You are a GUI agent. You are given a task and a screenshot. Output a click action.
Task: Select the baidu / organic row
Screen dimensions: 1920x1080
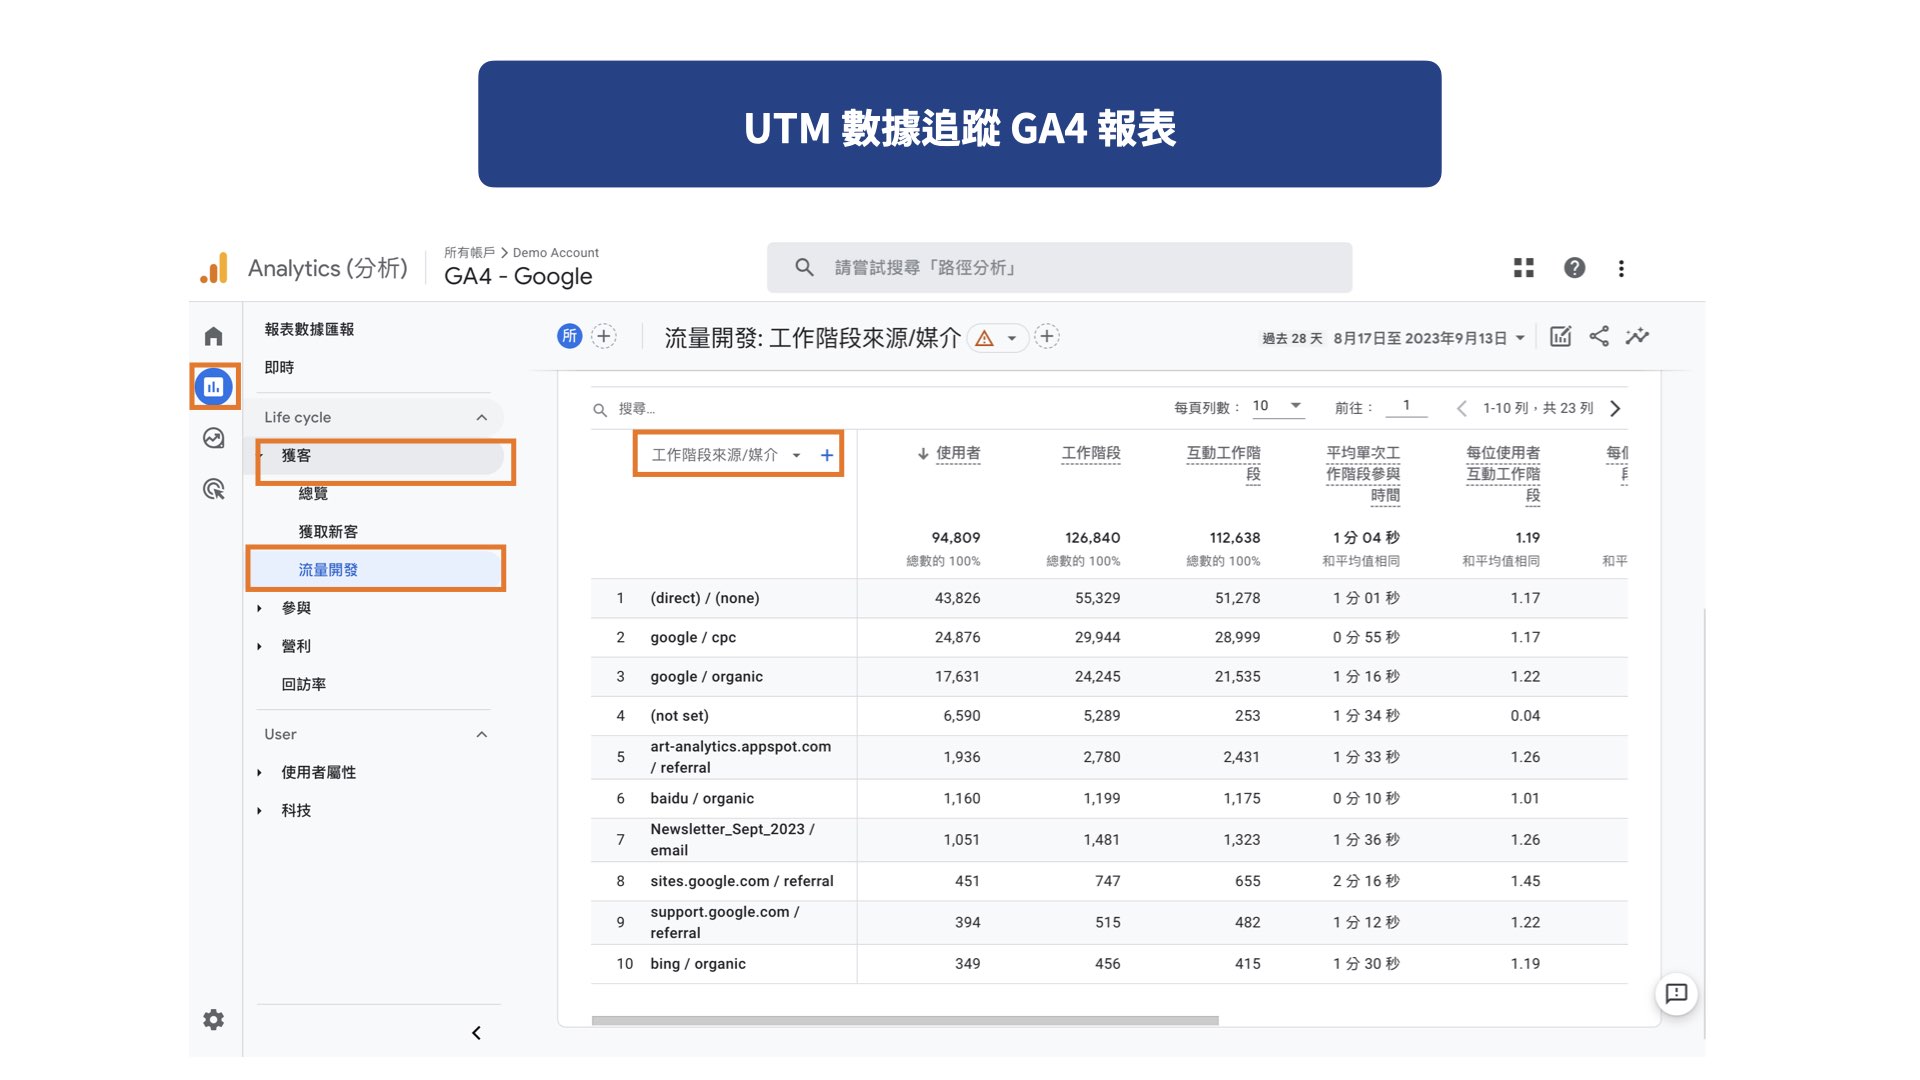1108,798
